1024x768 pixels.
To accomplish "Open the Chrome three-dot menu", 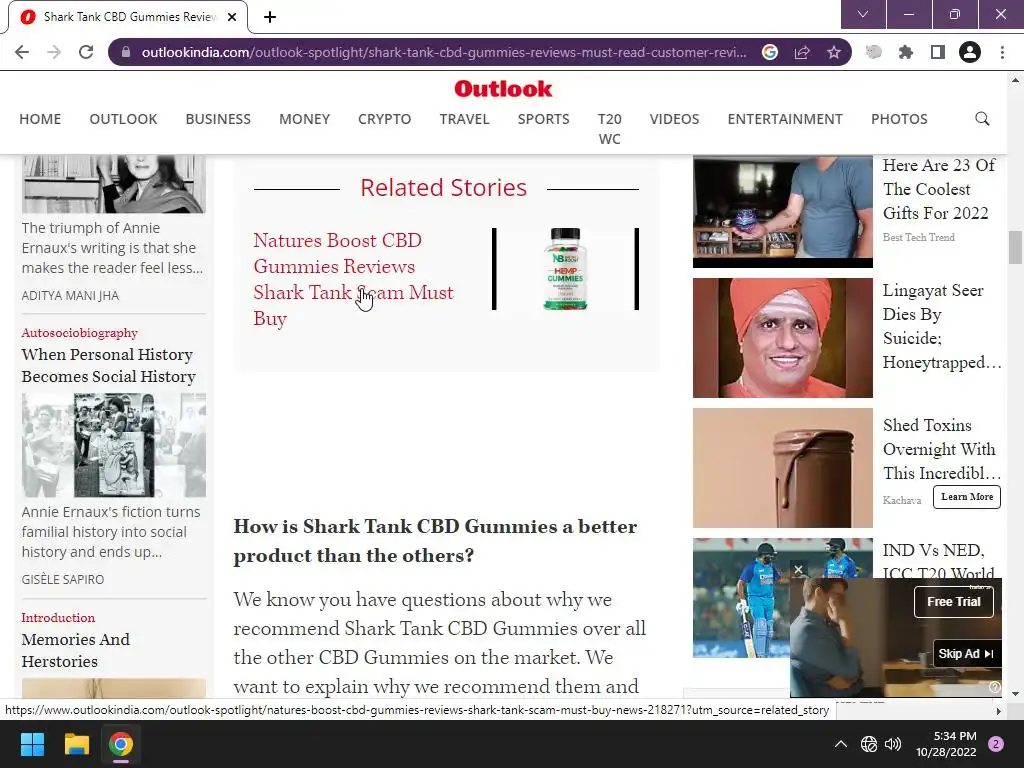I will point(1002,52).
